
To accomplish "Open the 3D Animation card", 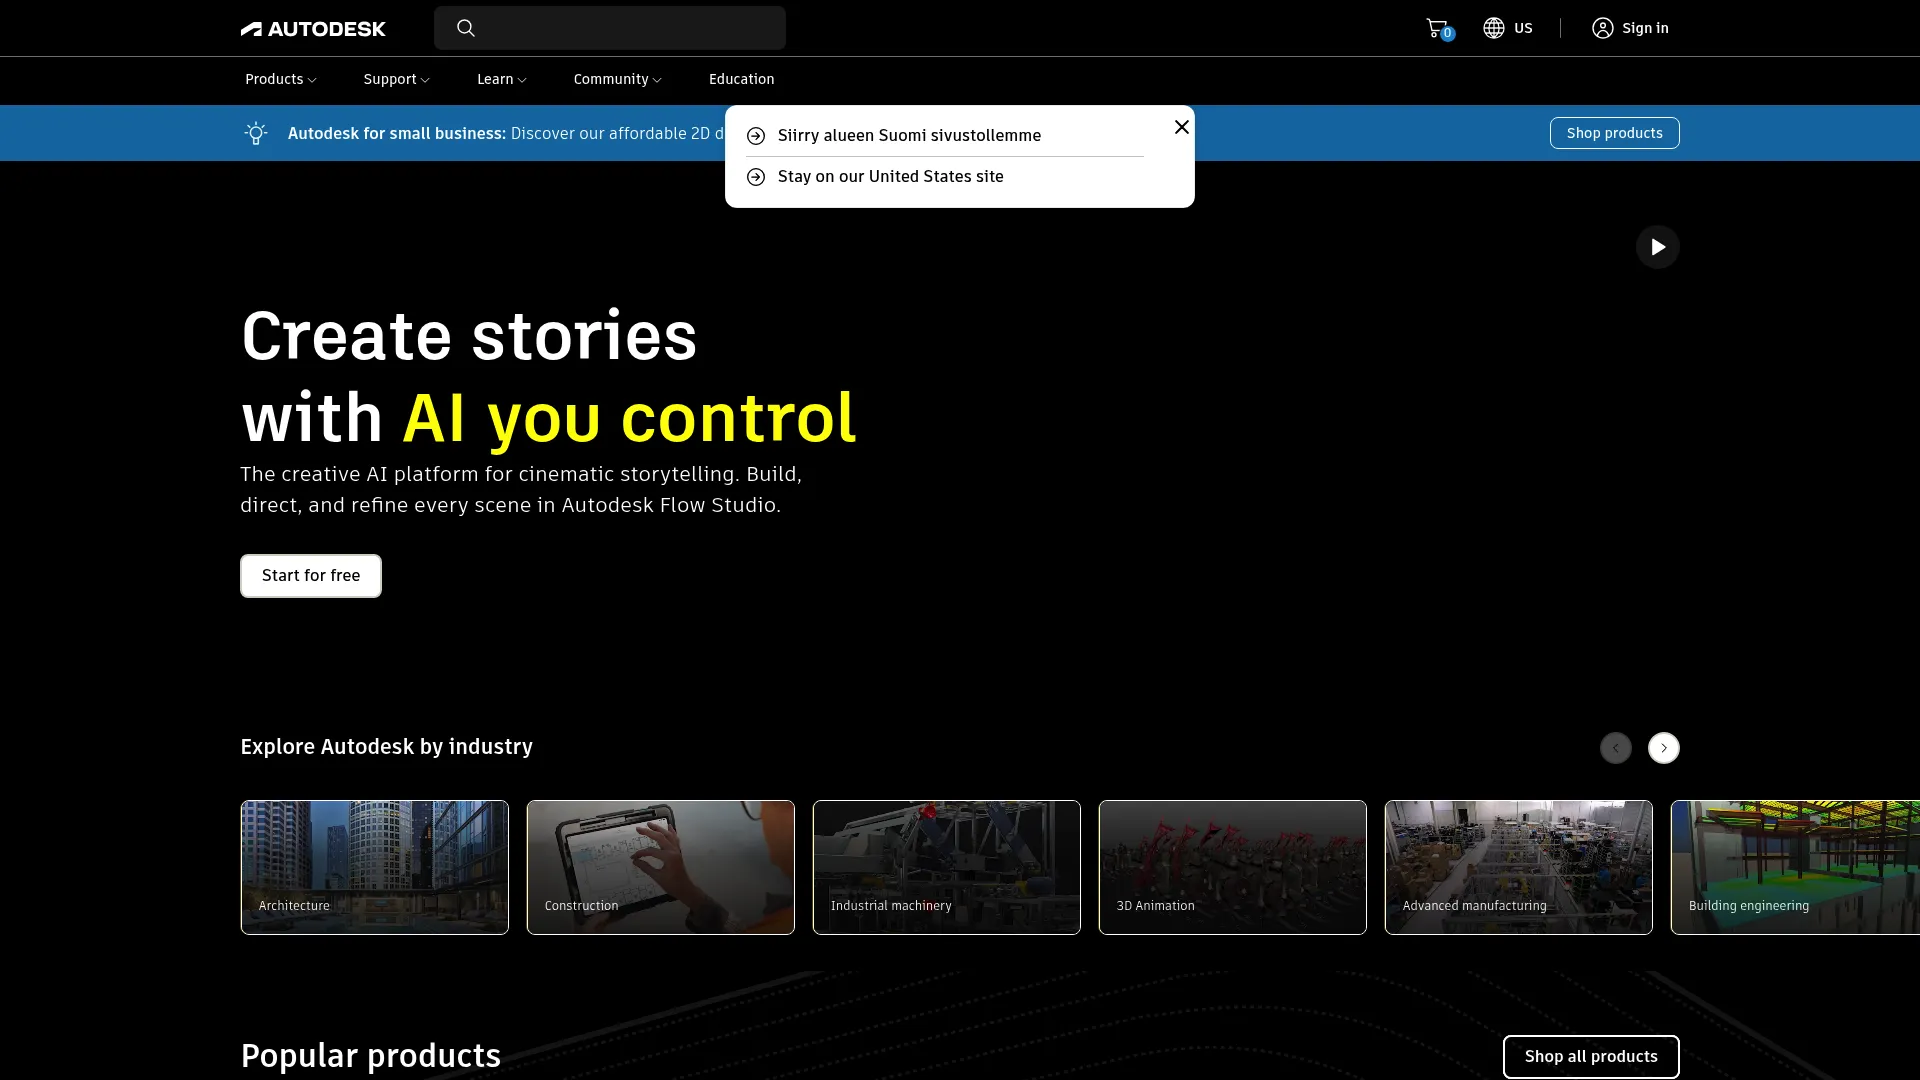I will tap(1232, 867).
